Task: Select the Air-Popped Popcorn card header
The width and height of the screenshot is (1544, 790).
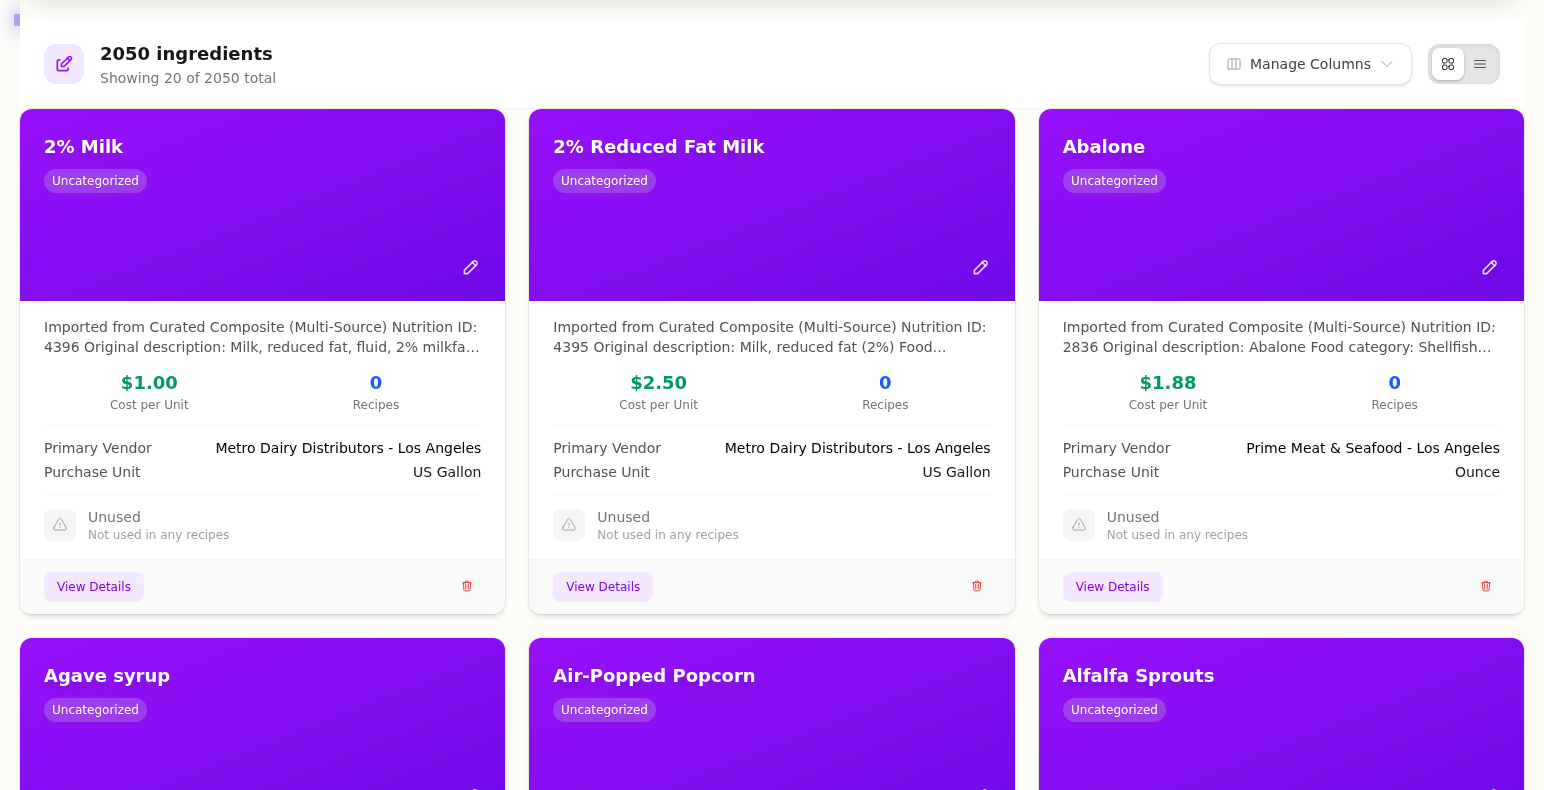Action: tap(654, 676)
